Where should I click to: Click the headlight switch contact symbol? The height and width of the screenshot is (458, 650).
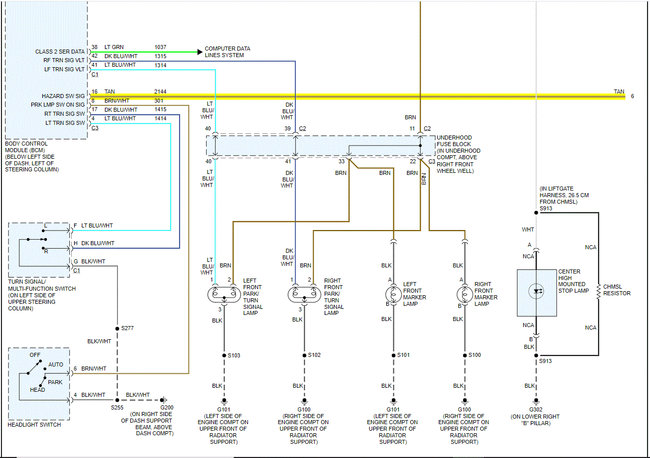37,375
